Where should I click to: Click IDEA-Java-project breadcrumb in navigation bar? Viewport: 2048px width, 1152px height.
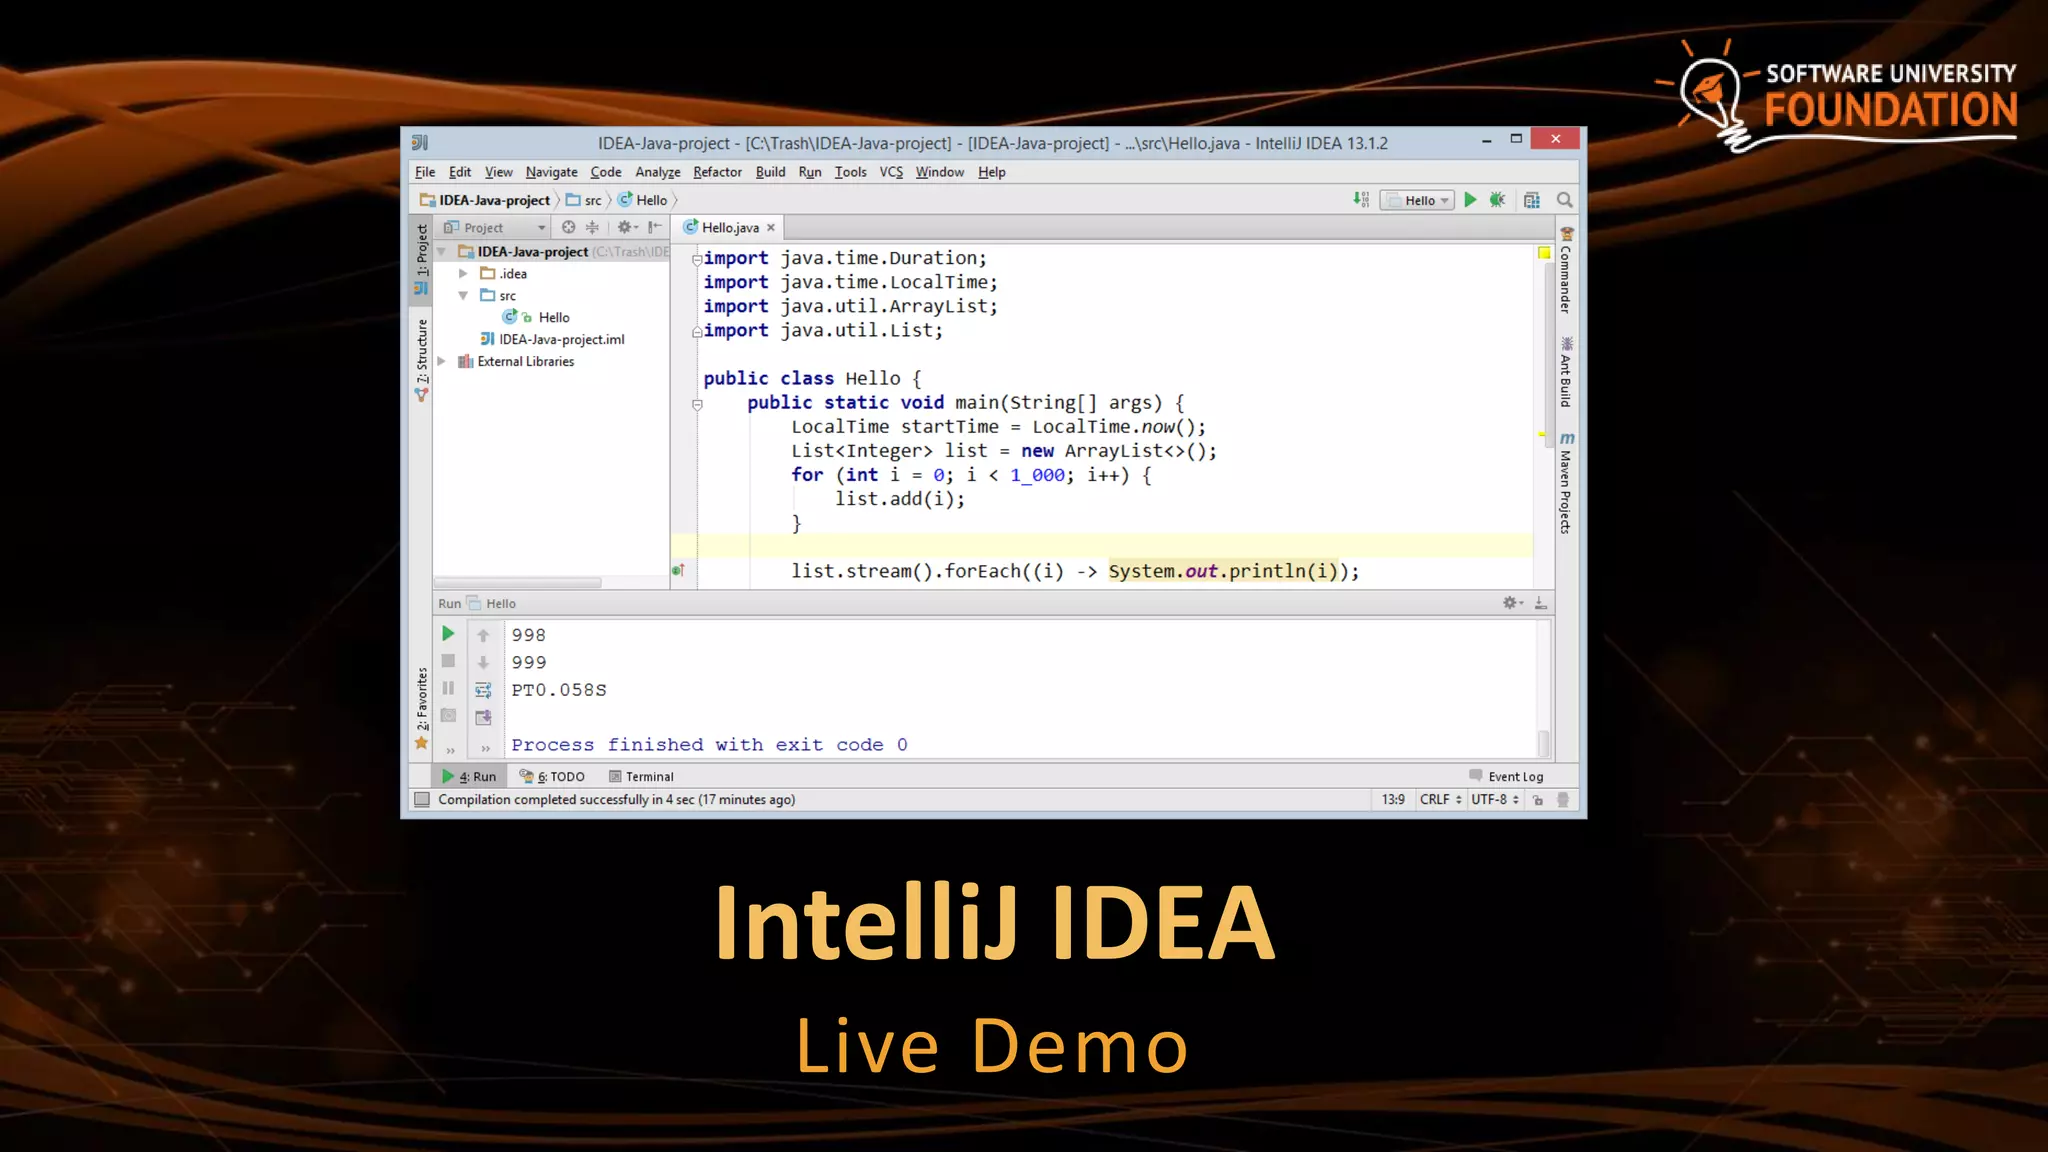(485, 200)
